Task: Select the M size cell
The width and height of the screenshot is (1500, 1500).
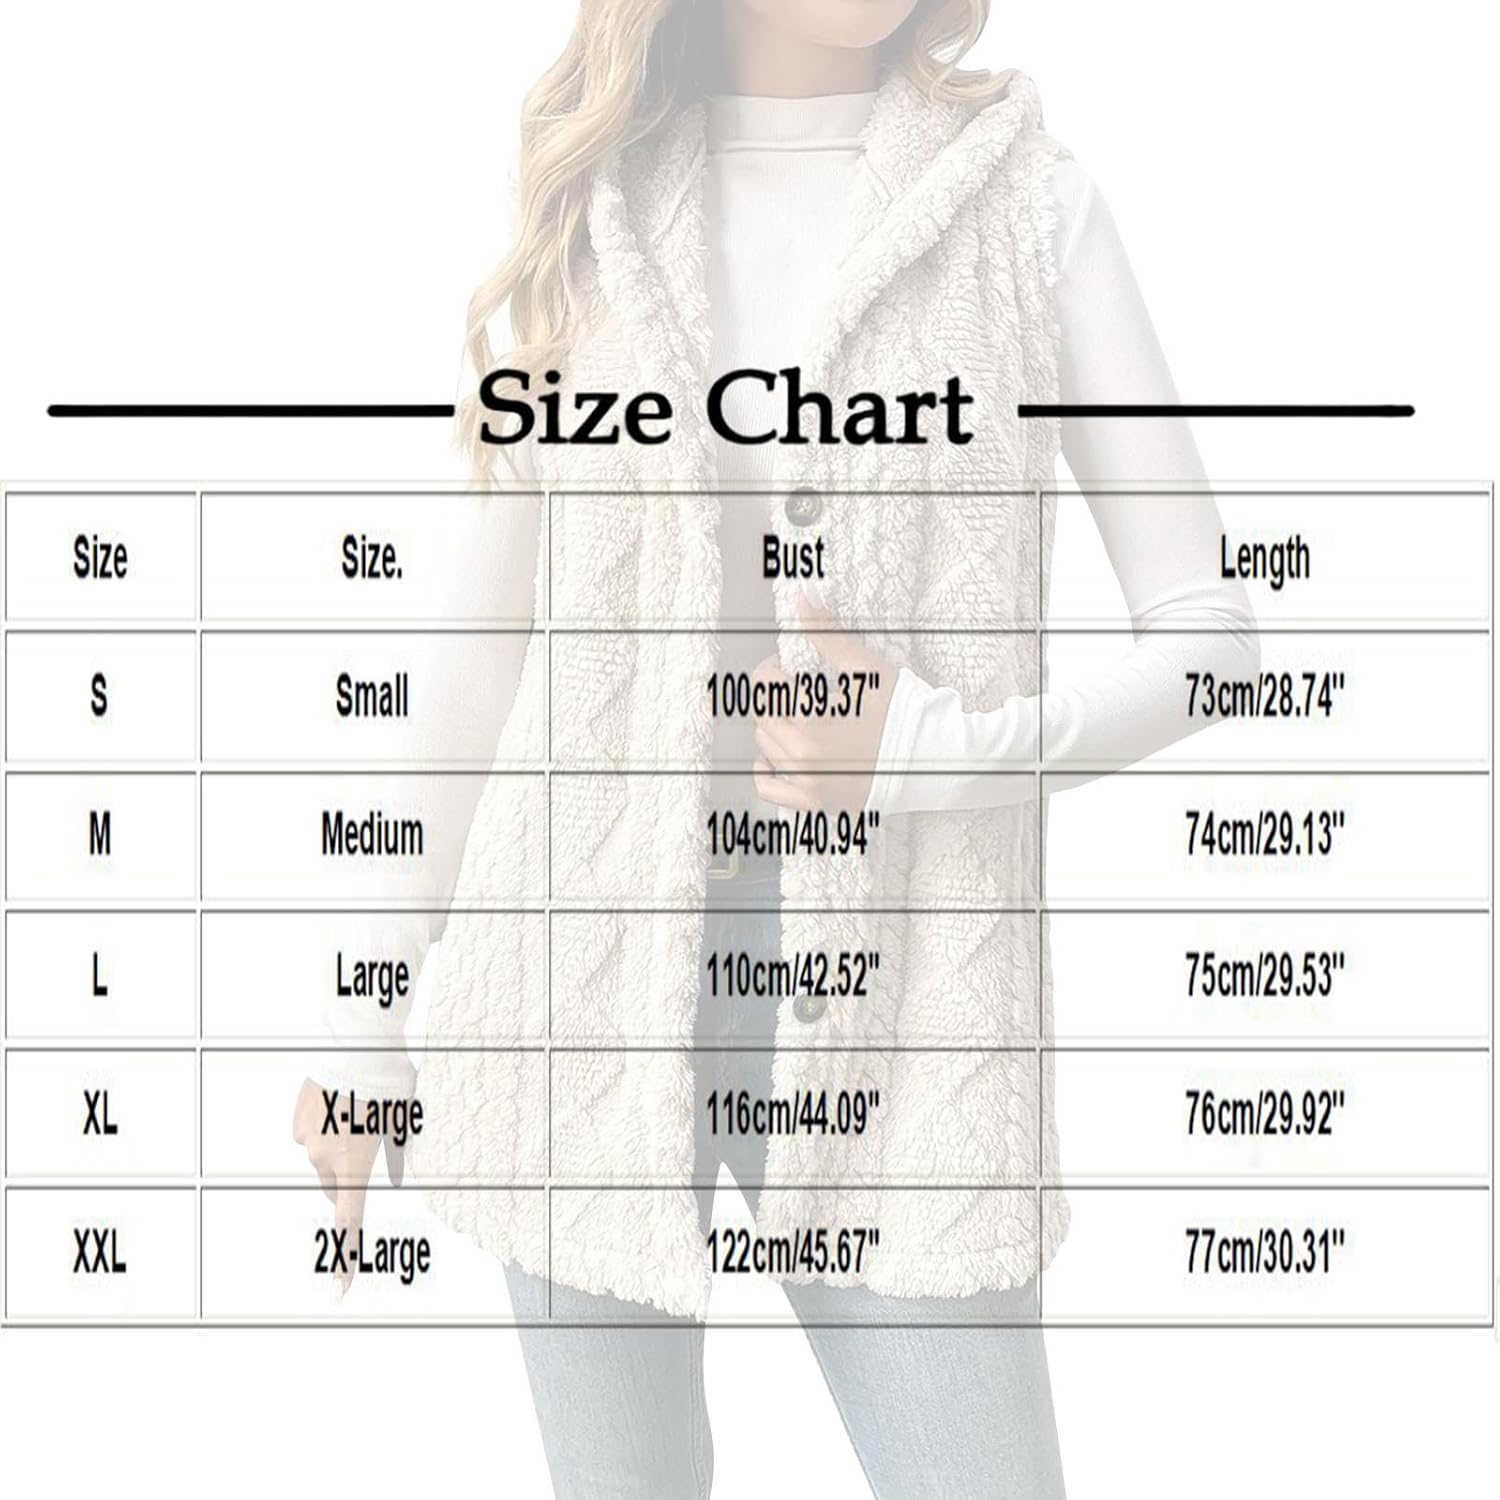Action: tap(99, 835)
